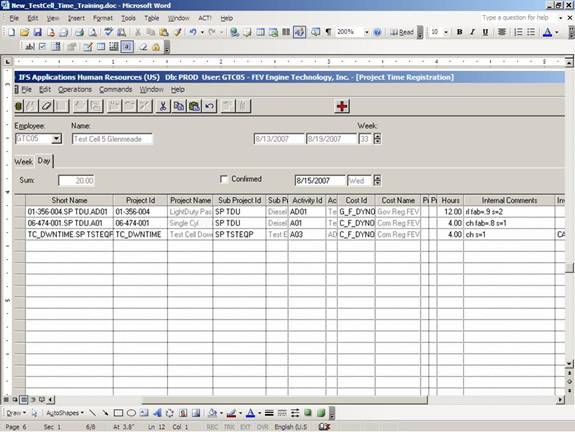Click the 3-D Style icon
Viewport: 575px width, 432px height.
click(321, 413)
